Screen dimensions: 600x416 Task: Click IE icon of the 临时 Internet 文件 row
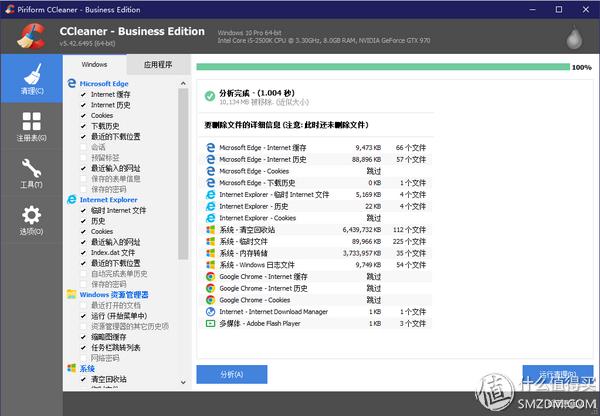pyautogui.click(x=210, y=194)
